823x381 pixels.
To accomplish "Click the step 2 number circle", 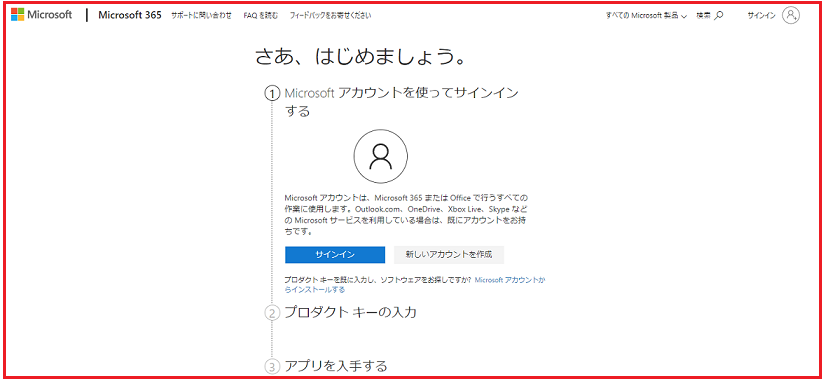I will (272, 314).
